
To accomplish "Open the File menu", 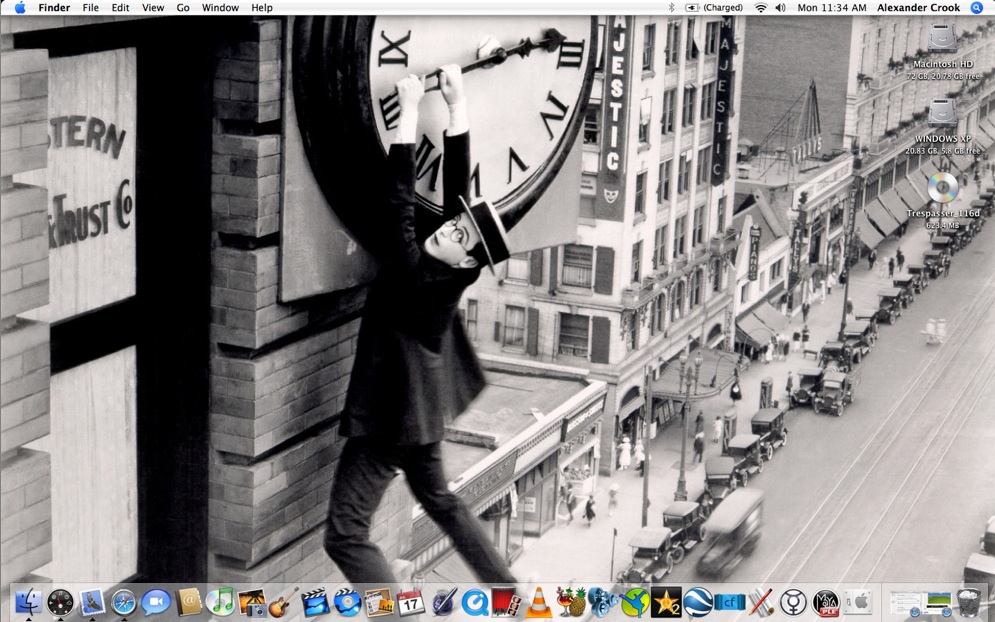I will 91,8.
